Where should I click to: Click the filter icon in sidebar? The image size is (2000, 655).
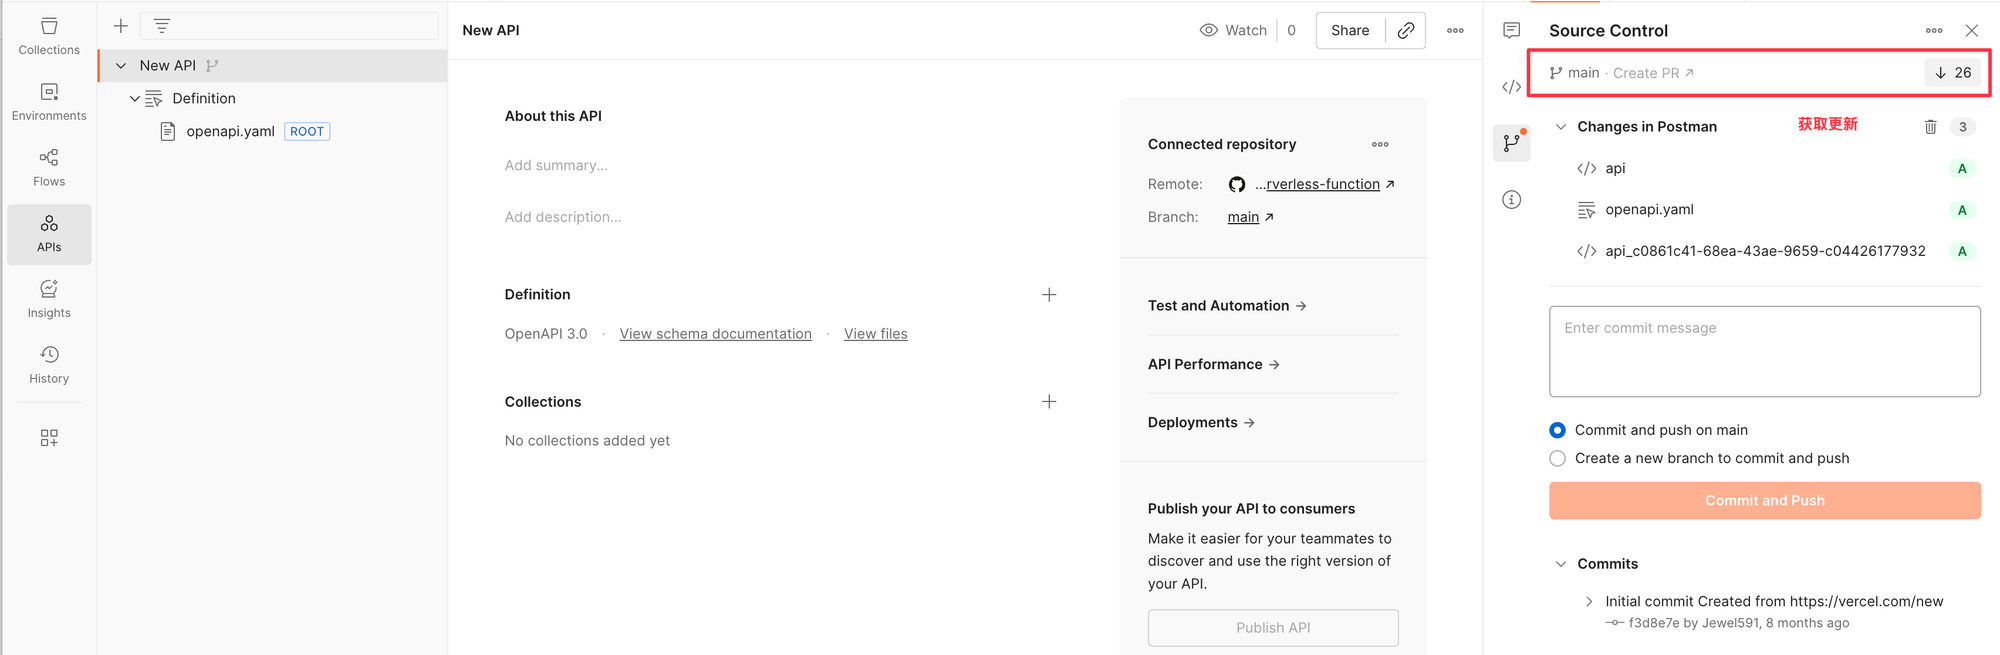[x=162, y=26]
